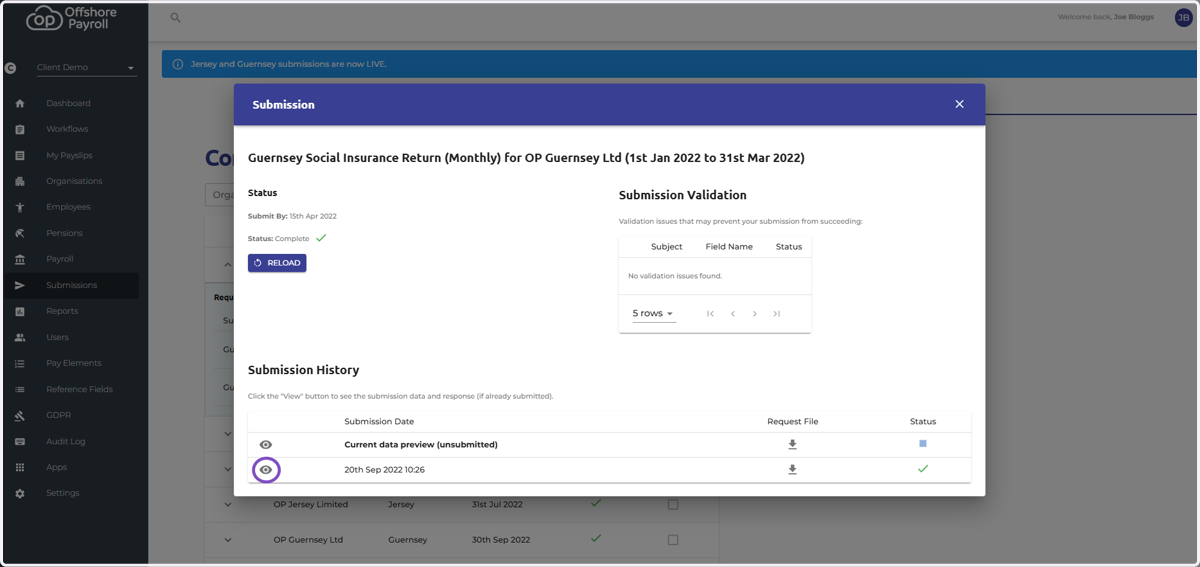
Task: Click the Field Name column header
Action: [729, 247]
